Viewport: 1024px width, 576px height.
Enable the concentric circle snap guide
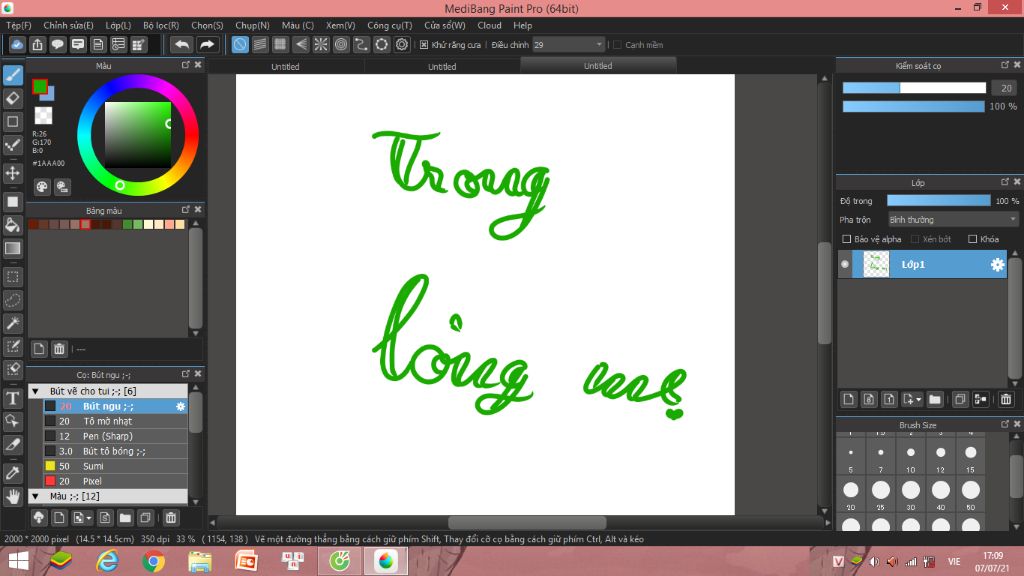(341, 44)
